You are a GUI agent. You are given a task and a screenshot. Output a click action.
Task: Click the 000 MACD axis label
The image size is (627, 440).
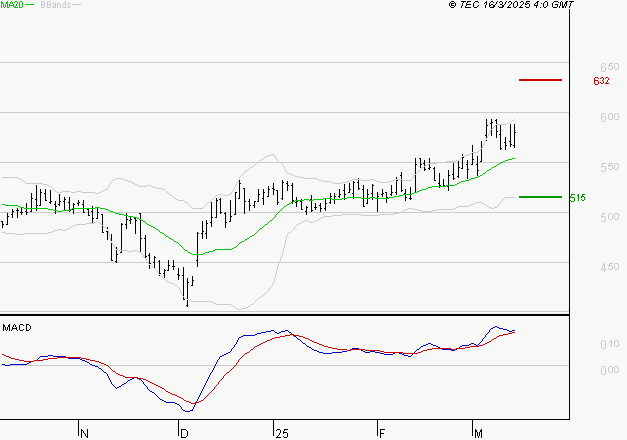(x=581, y=370)
